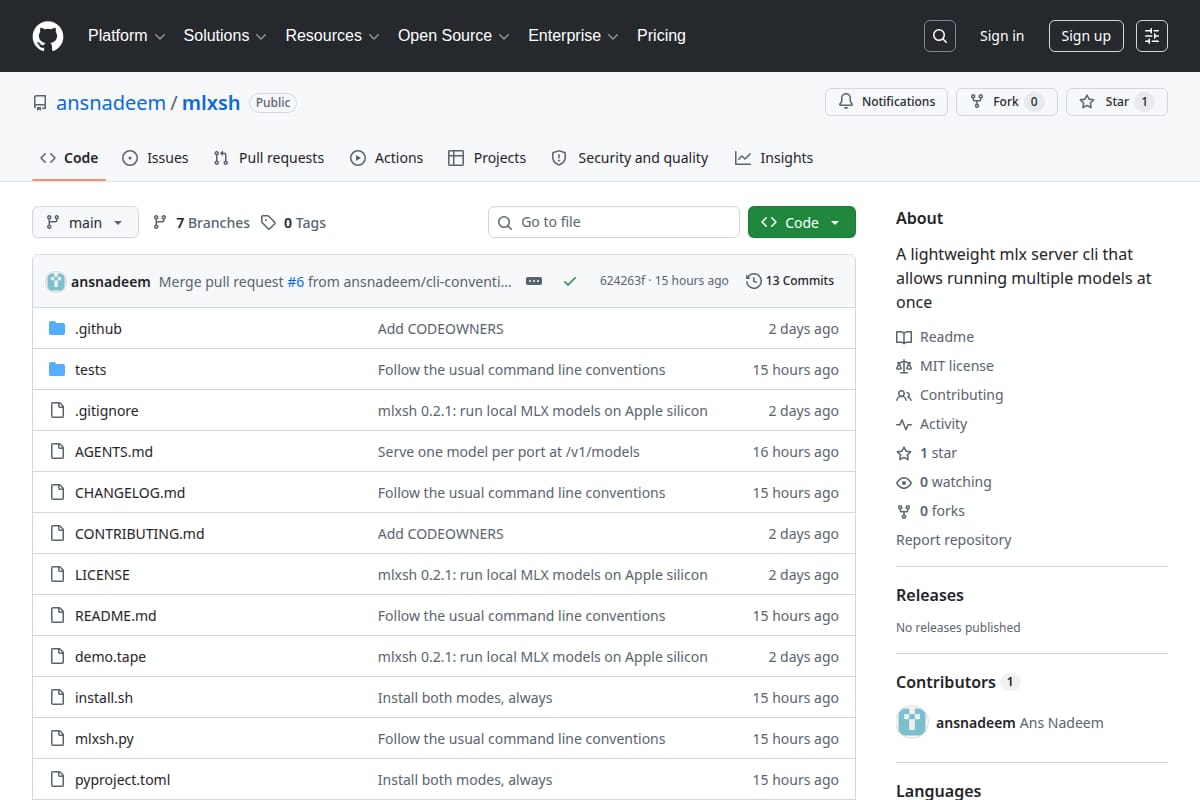Image resolution: width=1200 pixels, height=800 pixels.
Task: Click Report repository link
Action: [x=954, y=540]
